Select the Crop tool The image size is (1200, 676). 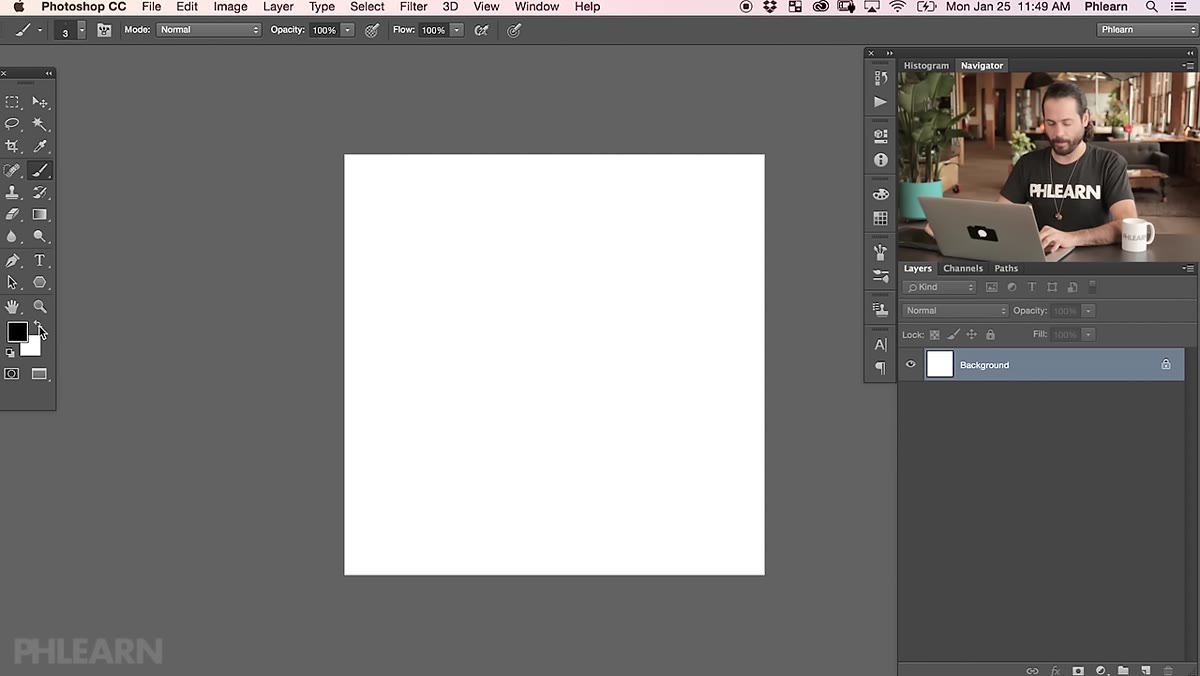point(13,147)
